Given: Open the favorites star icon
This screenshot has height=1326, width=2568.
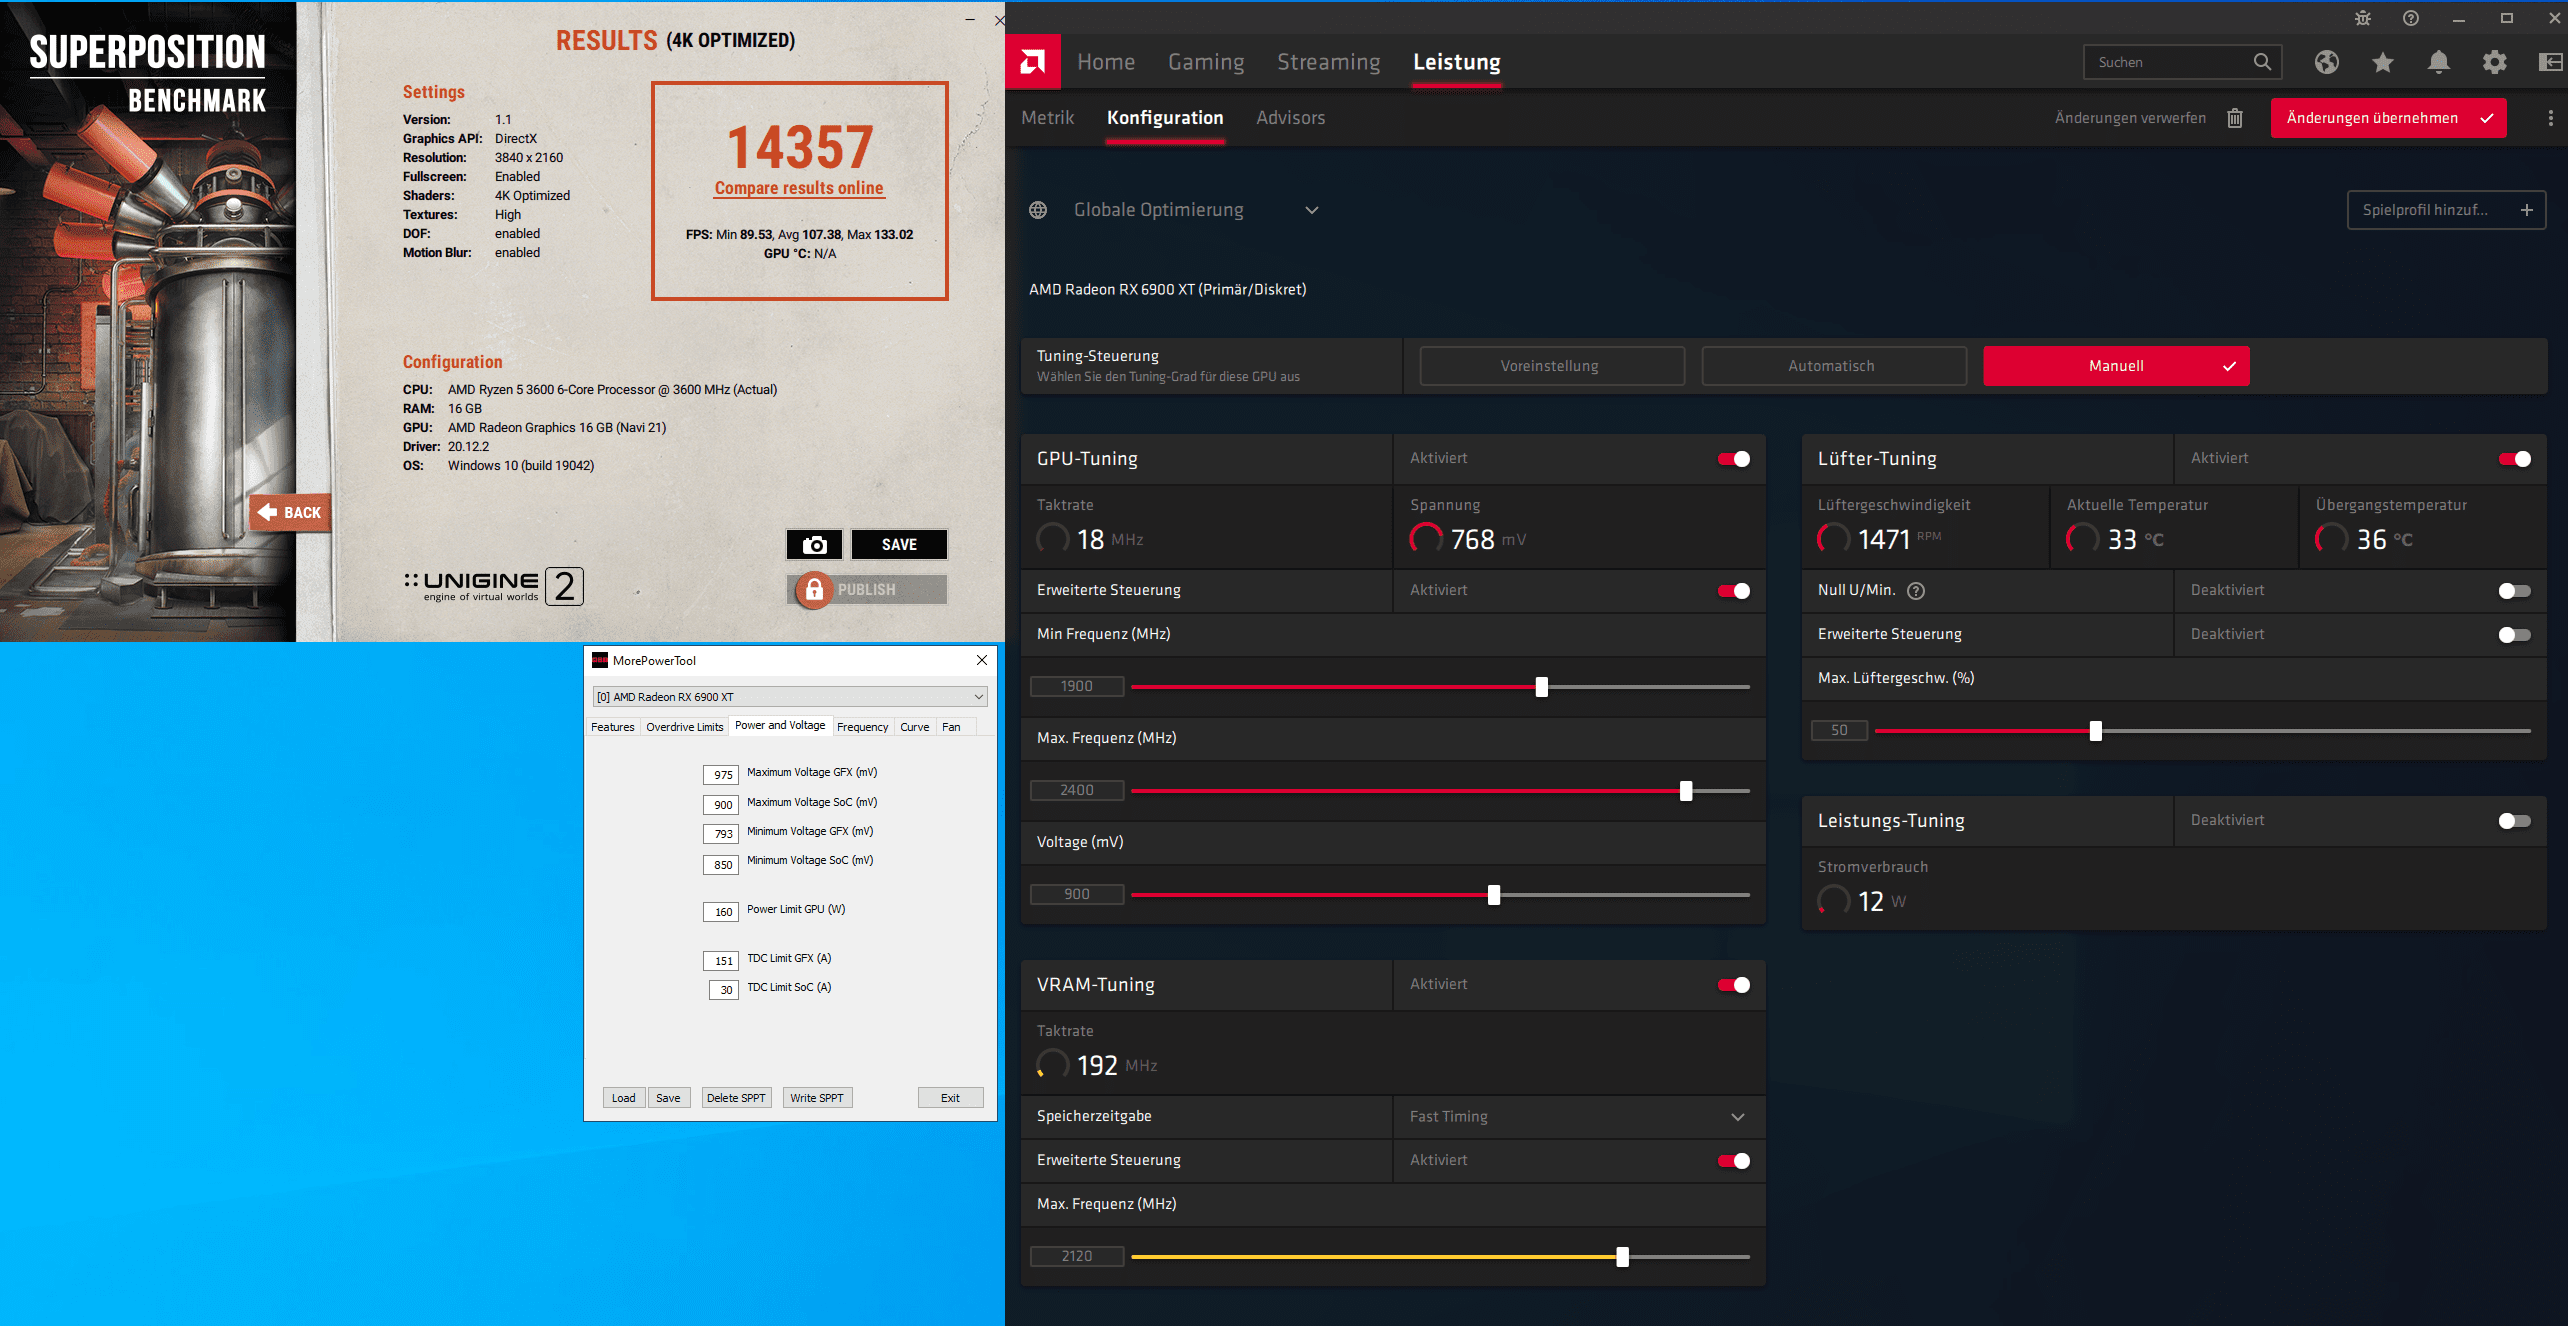Looking at the screenshot, I should pos(2383,62).
